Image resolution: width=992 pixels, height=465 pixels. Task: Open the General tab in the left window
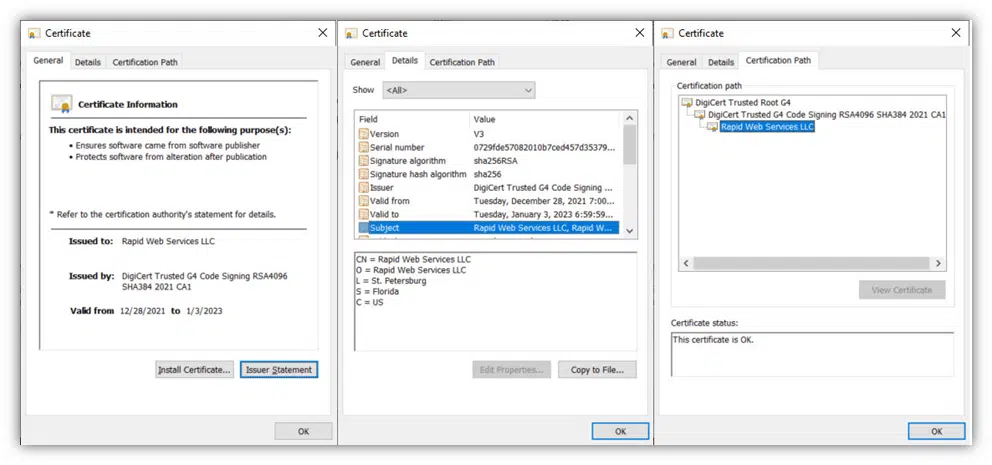(48, 61)
